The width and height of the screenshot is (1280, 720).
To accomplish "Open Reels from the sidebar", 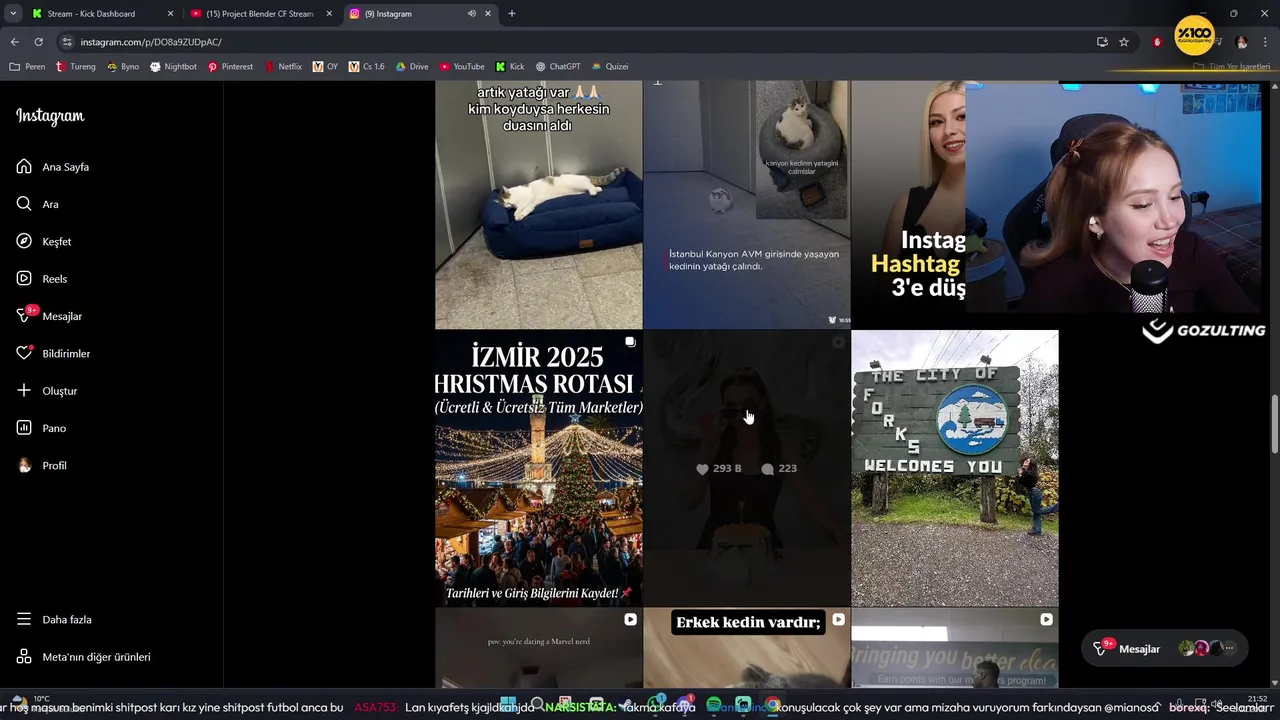I will coord(42,279).
